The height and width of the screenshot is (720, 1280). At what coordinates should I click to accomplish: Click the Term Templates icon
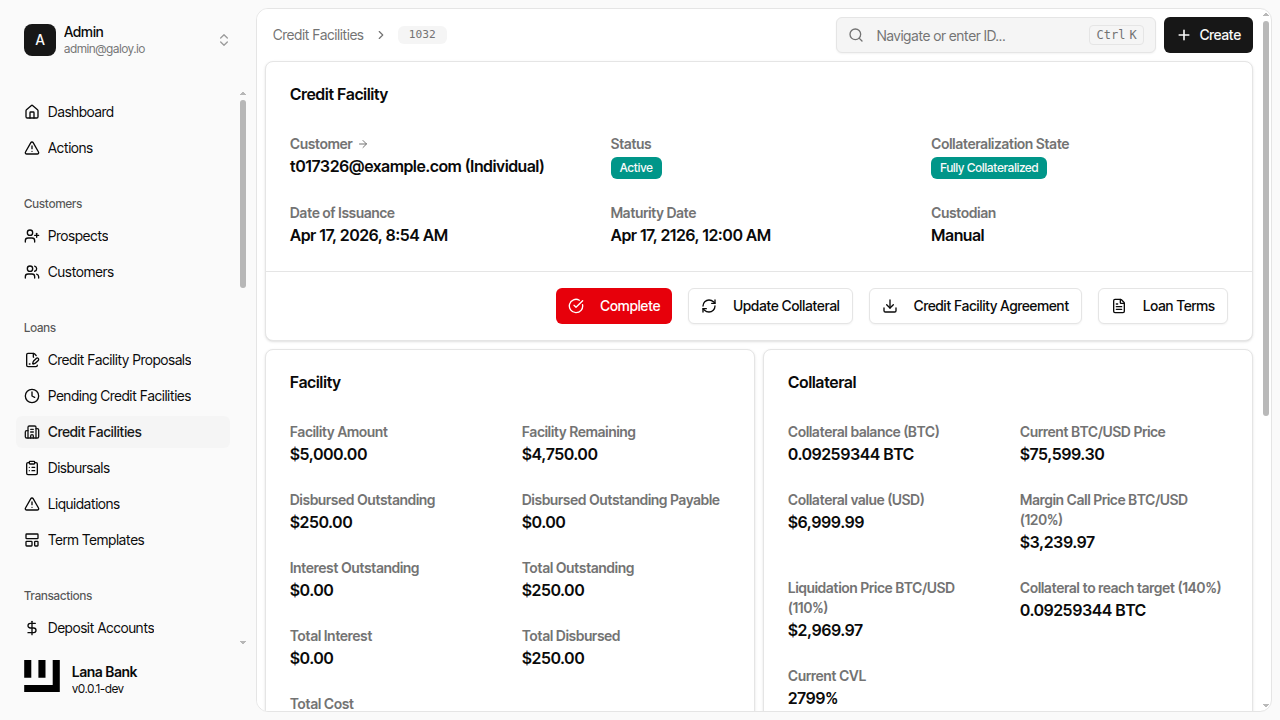pyautogui.click(x=31, y=540)
